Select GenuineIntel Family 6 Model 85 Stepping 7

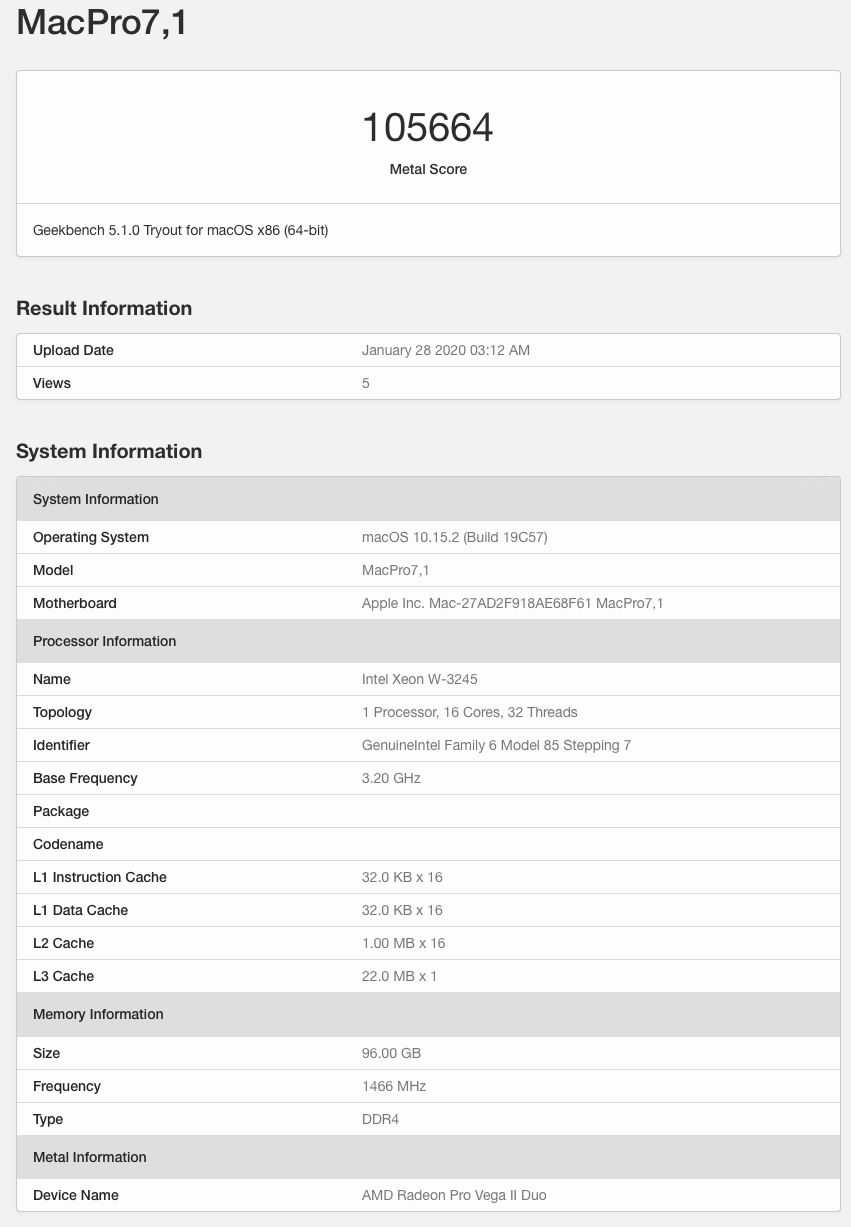[496, 745]
